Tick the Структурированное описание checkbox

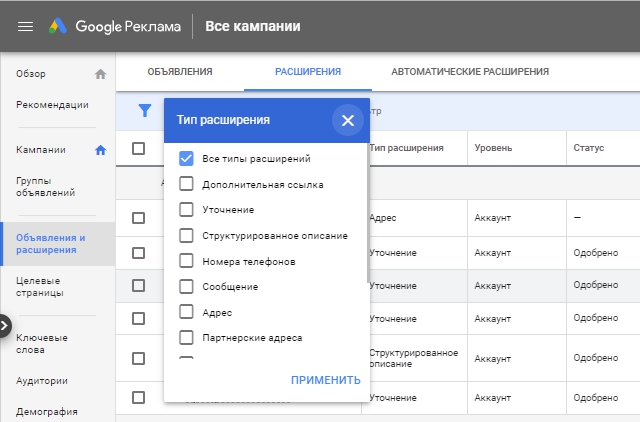[x=186, y=235]
